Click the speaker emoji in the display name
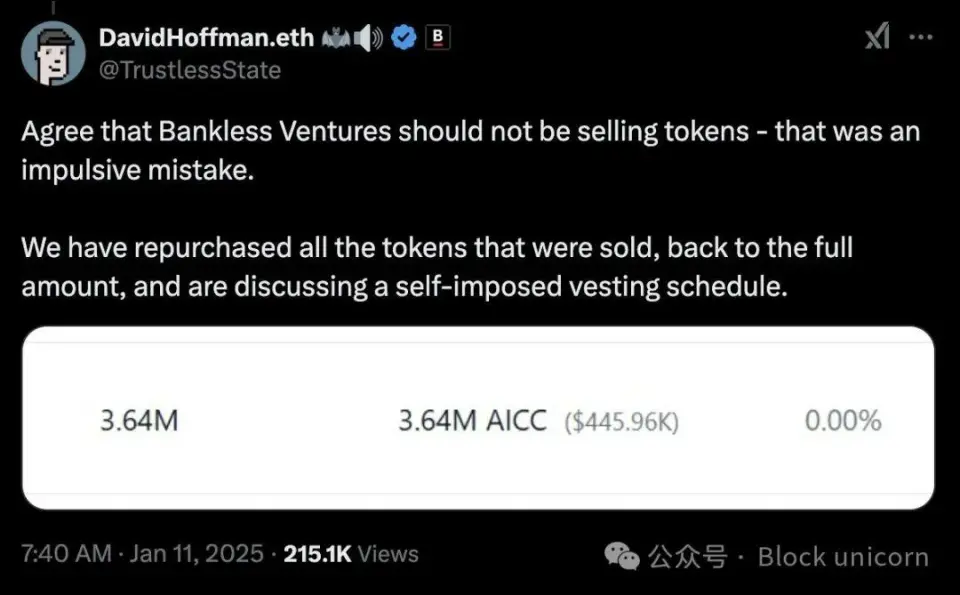This screenshot has height=595, width=960. 369,38
